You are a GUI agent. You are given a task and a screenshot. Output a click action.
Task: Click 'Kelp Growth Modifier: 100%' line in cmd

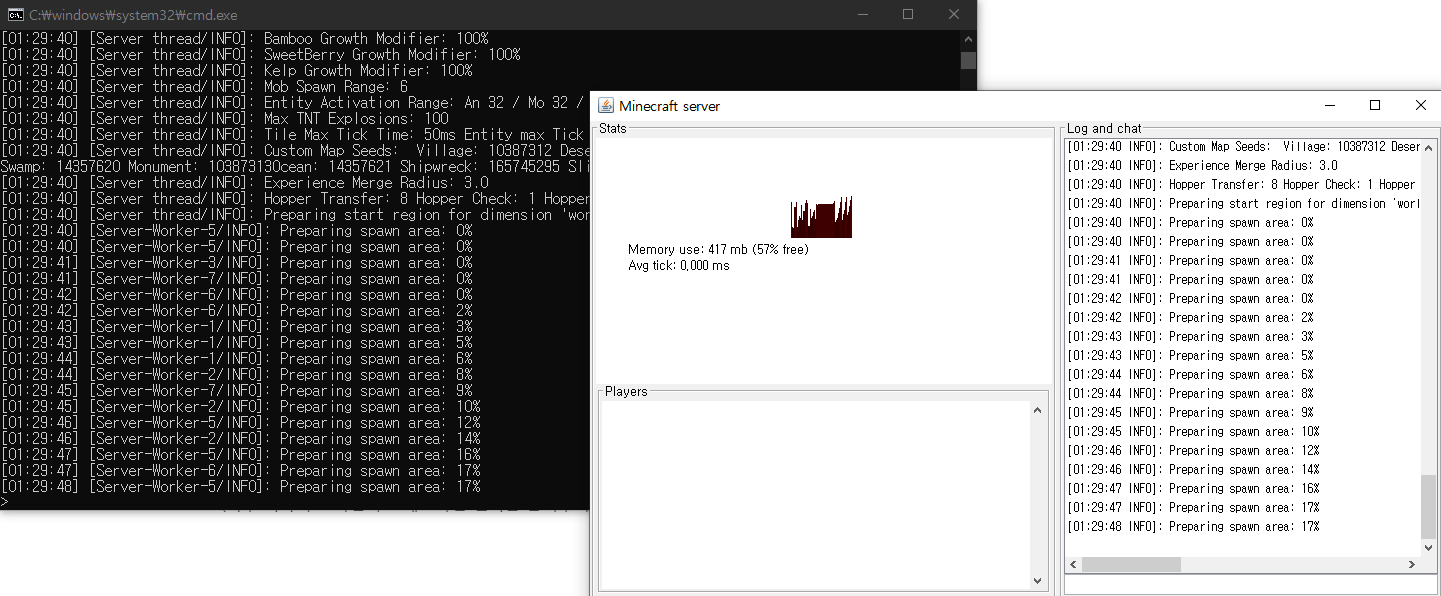click(x=236, y=71)
